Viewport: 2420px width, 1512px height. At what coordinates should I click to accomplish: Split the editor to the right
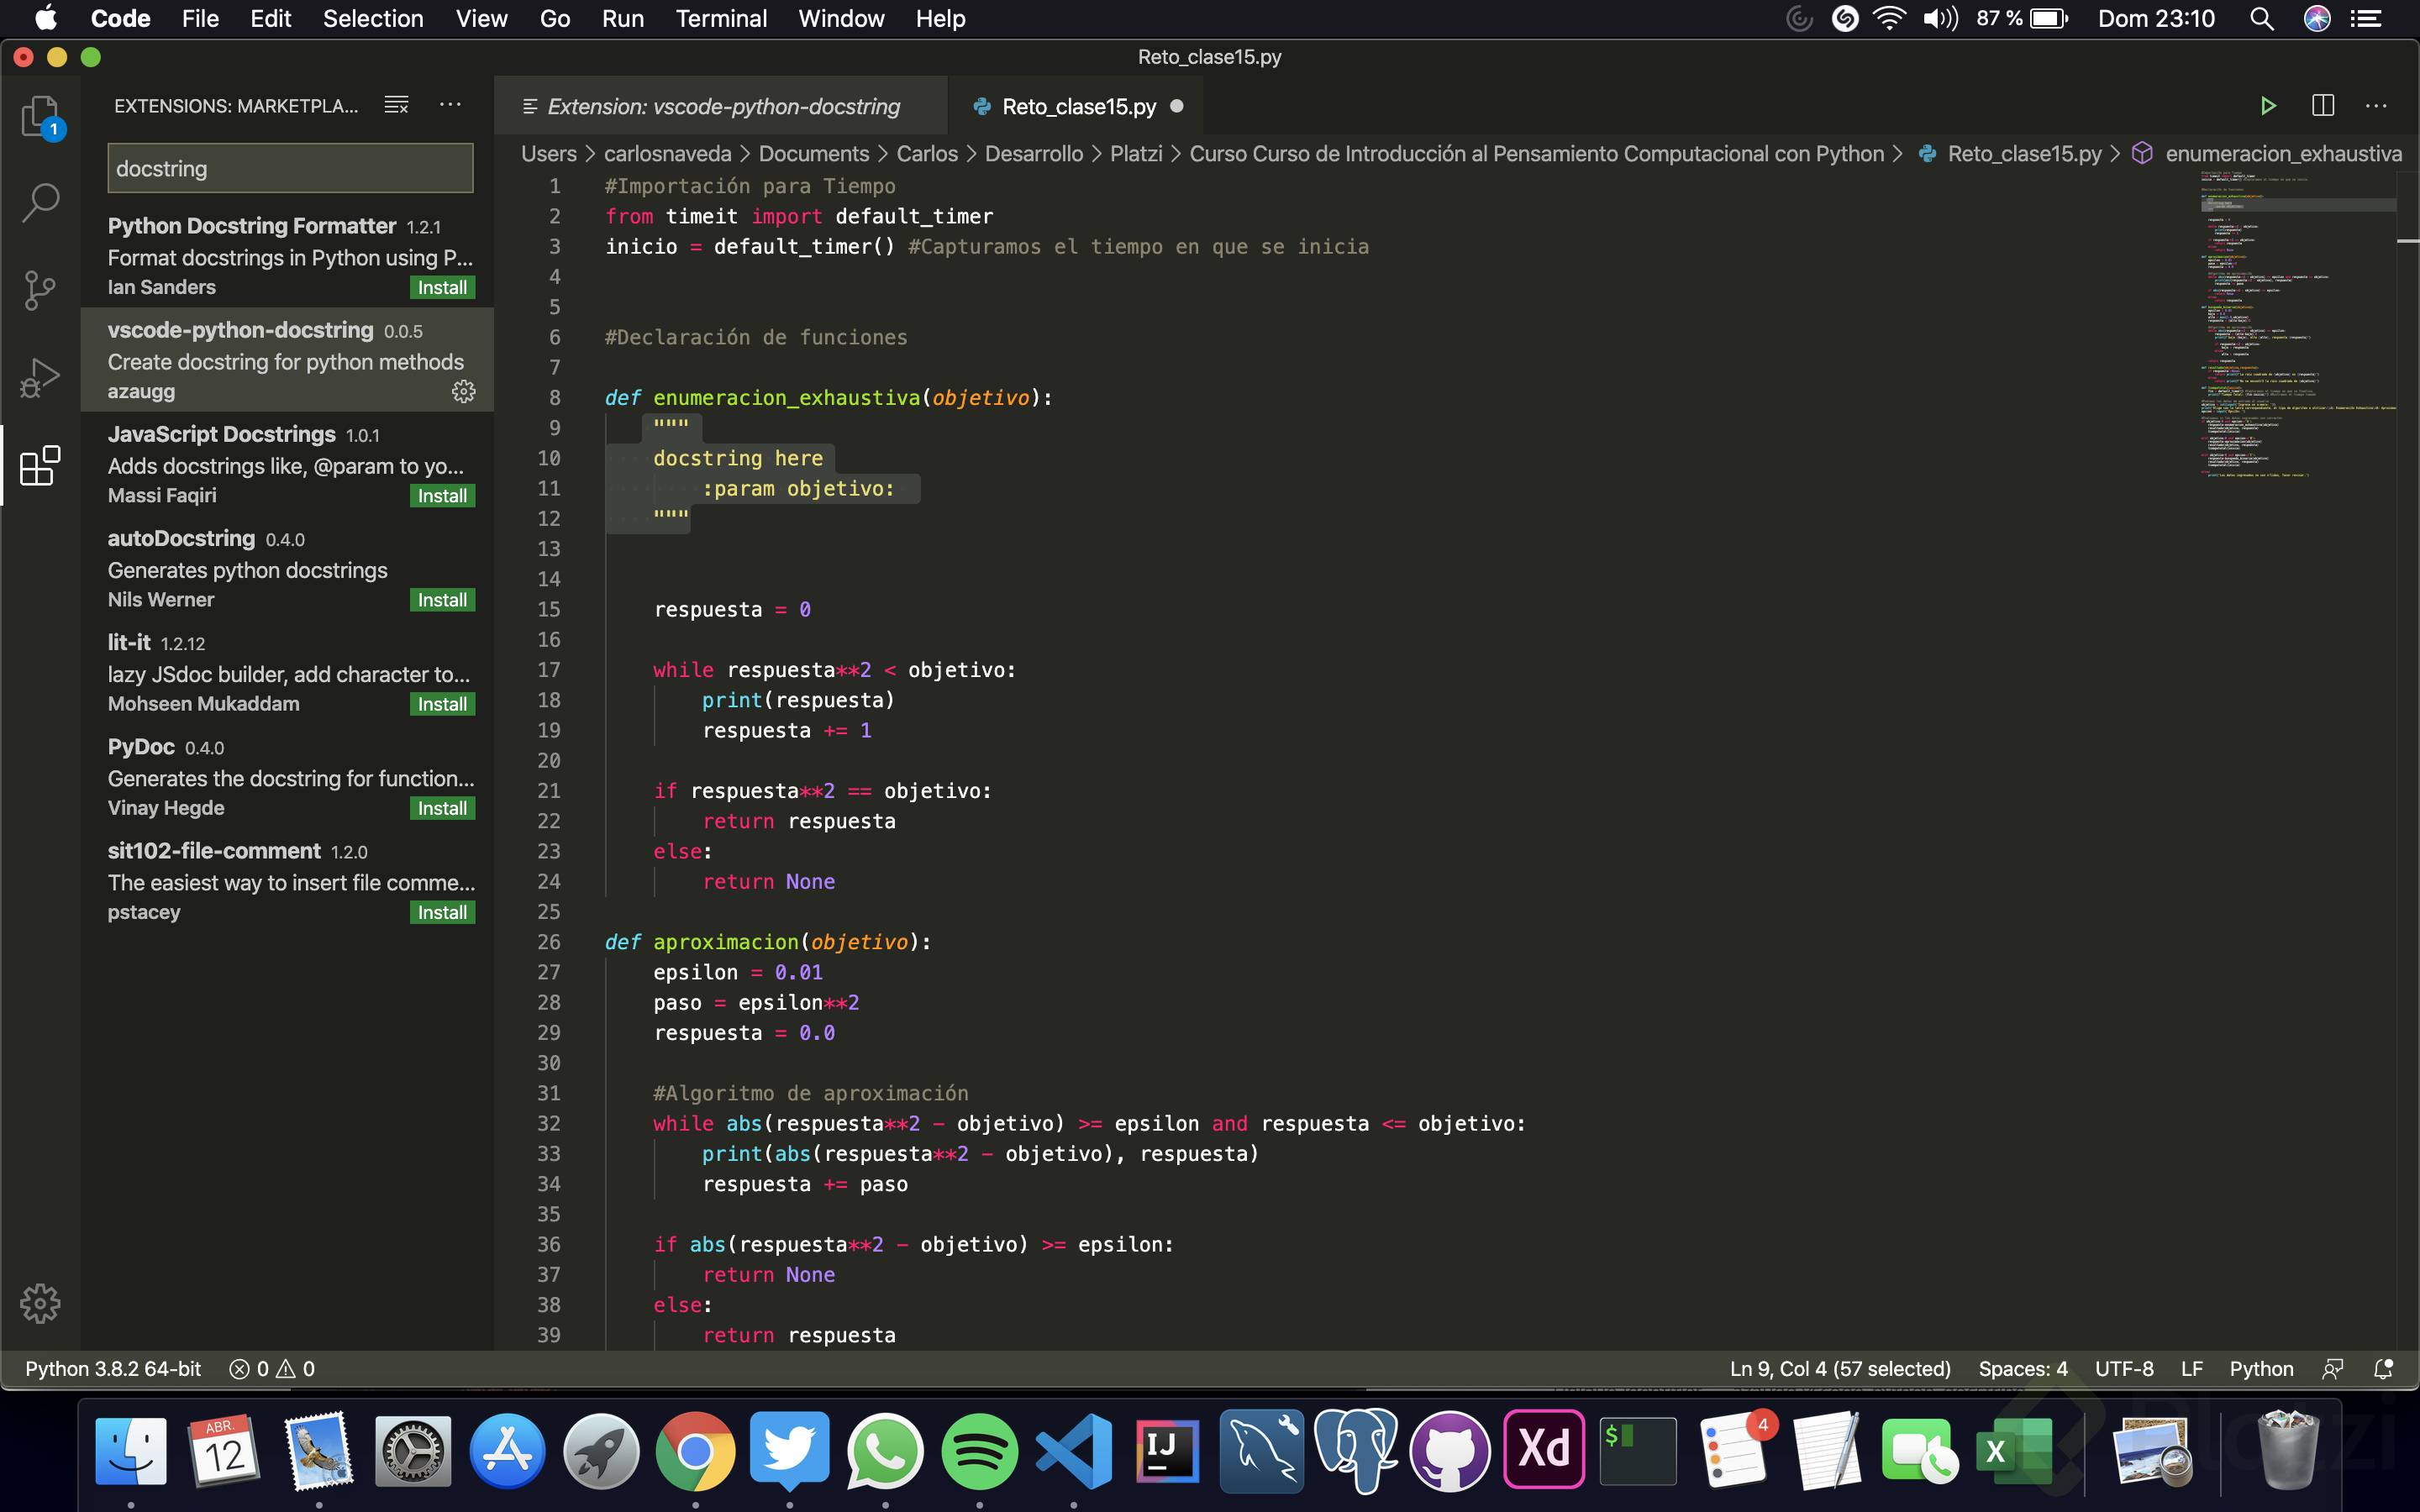click(x=2322, y=106)
